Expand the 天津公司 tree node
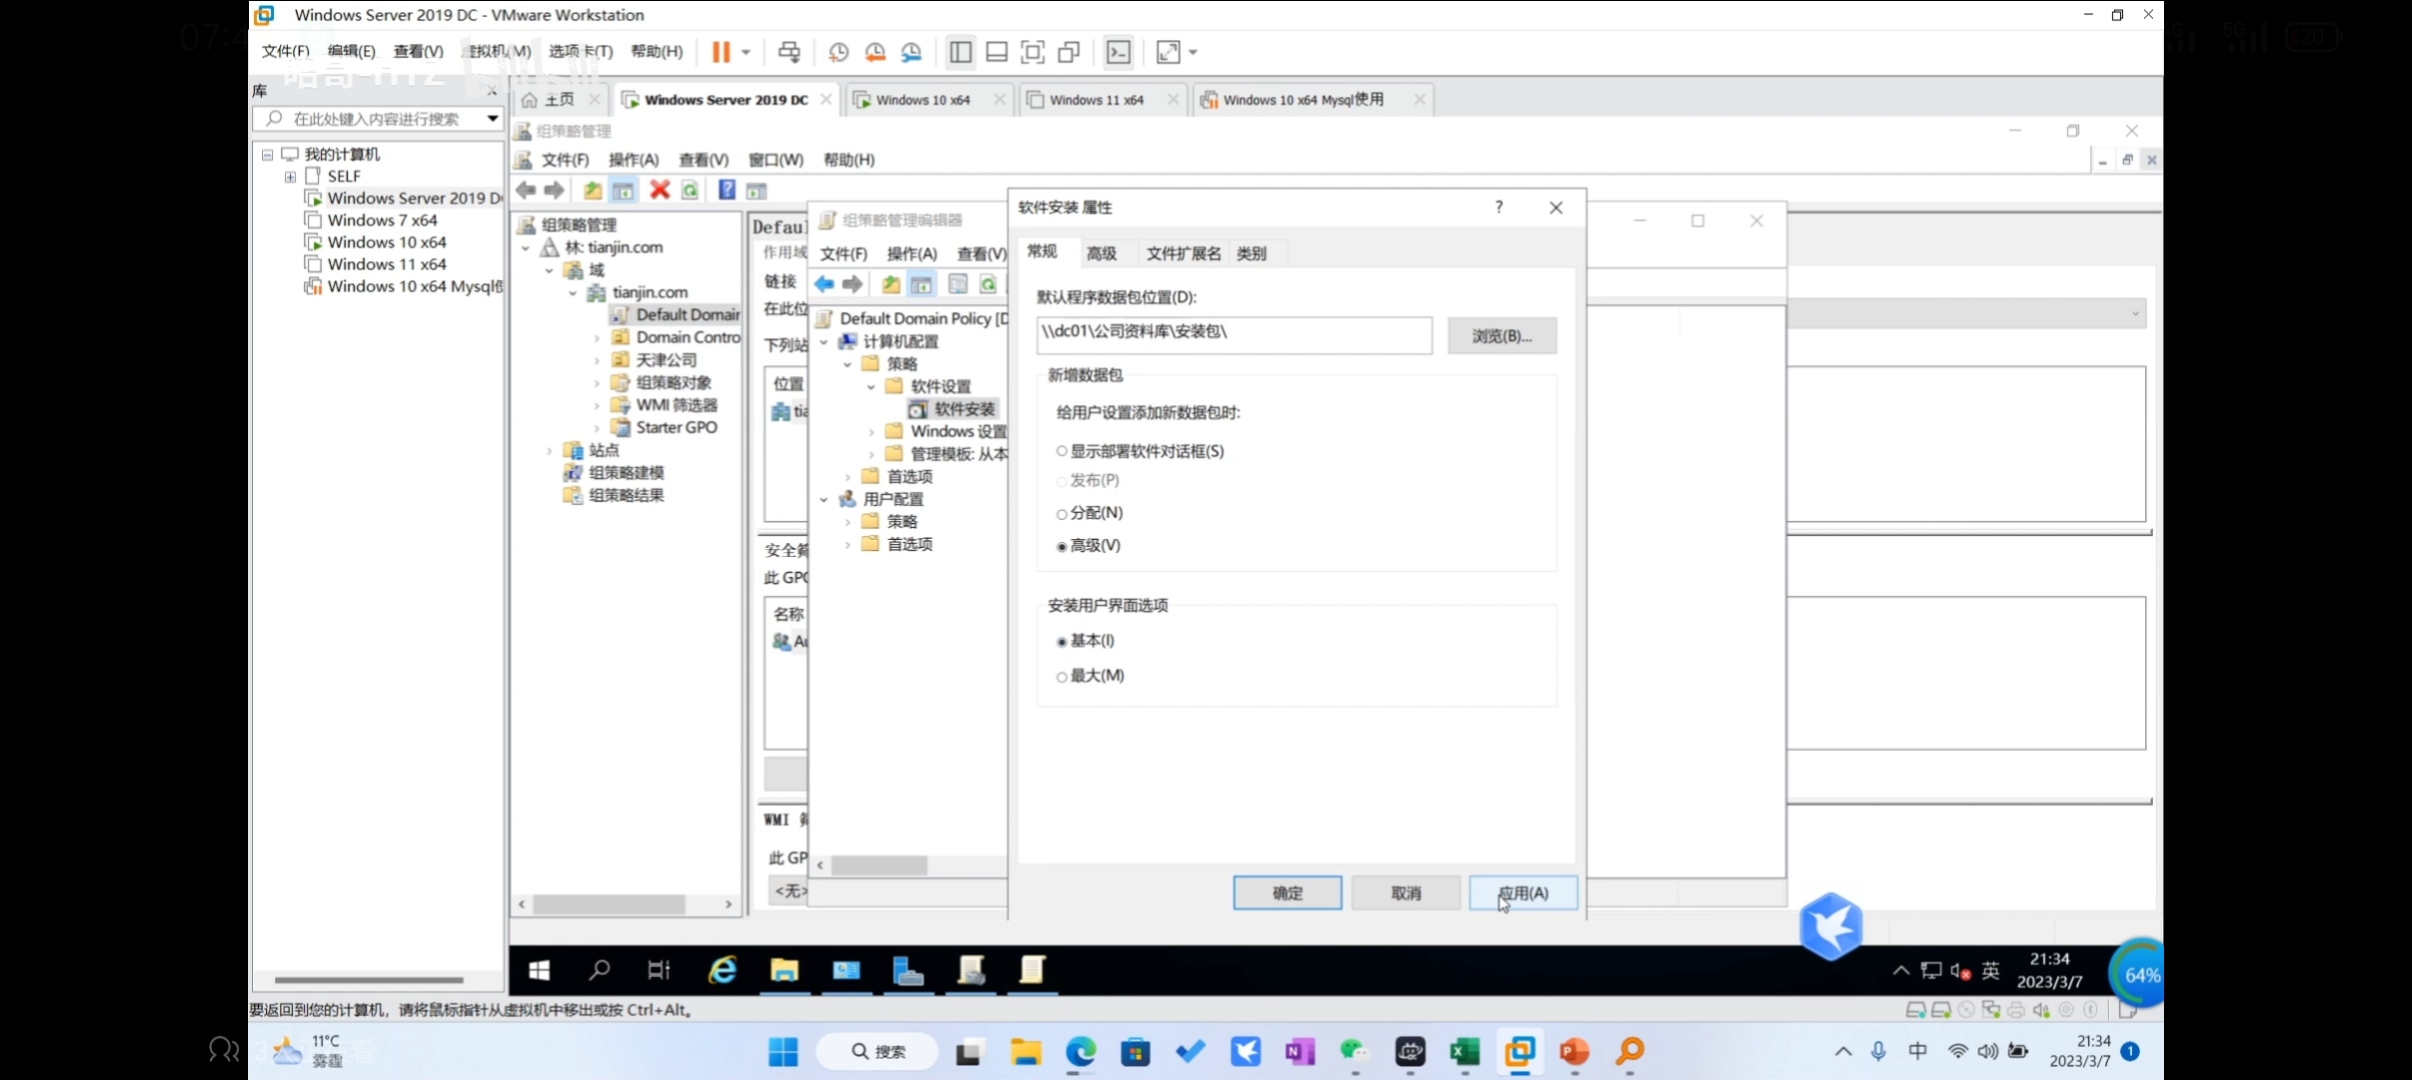 click(x=597, y=360)
